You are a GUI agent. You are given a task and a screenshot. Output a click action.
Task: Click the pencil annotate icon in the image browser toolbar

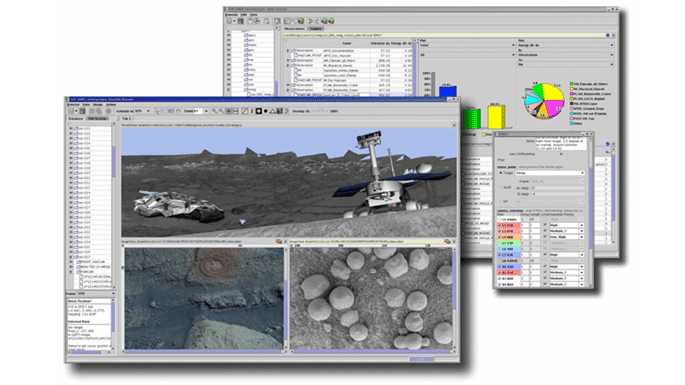coord(245,111)
